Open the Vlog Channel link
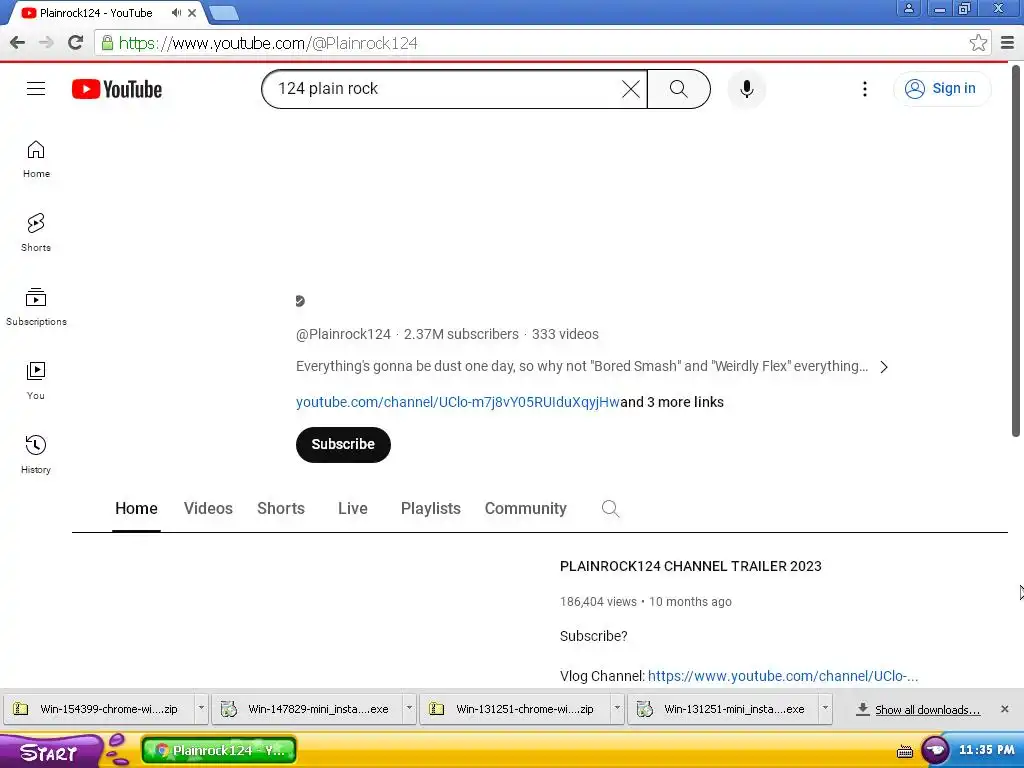The width and height of the screenshot is (1024, 768). 782,676
